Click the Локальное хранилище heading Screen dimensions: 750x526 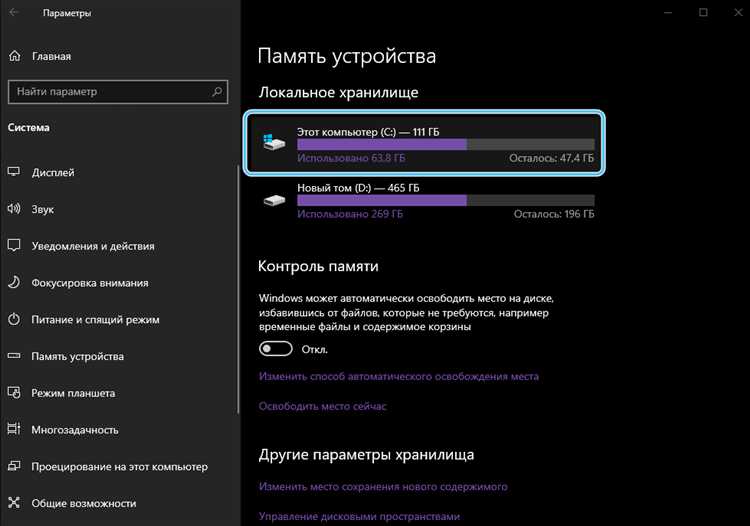(x=339, y=92)
